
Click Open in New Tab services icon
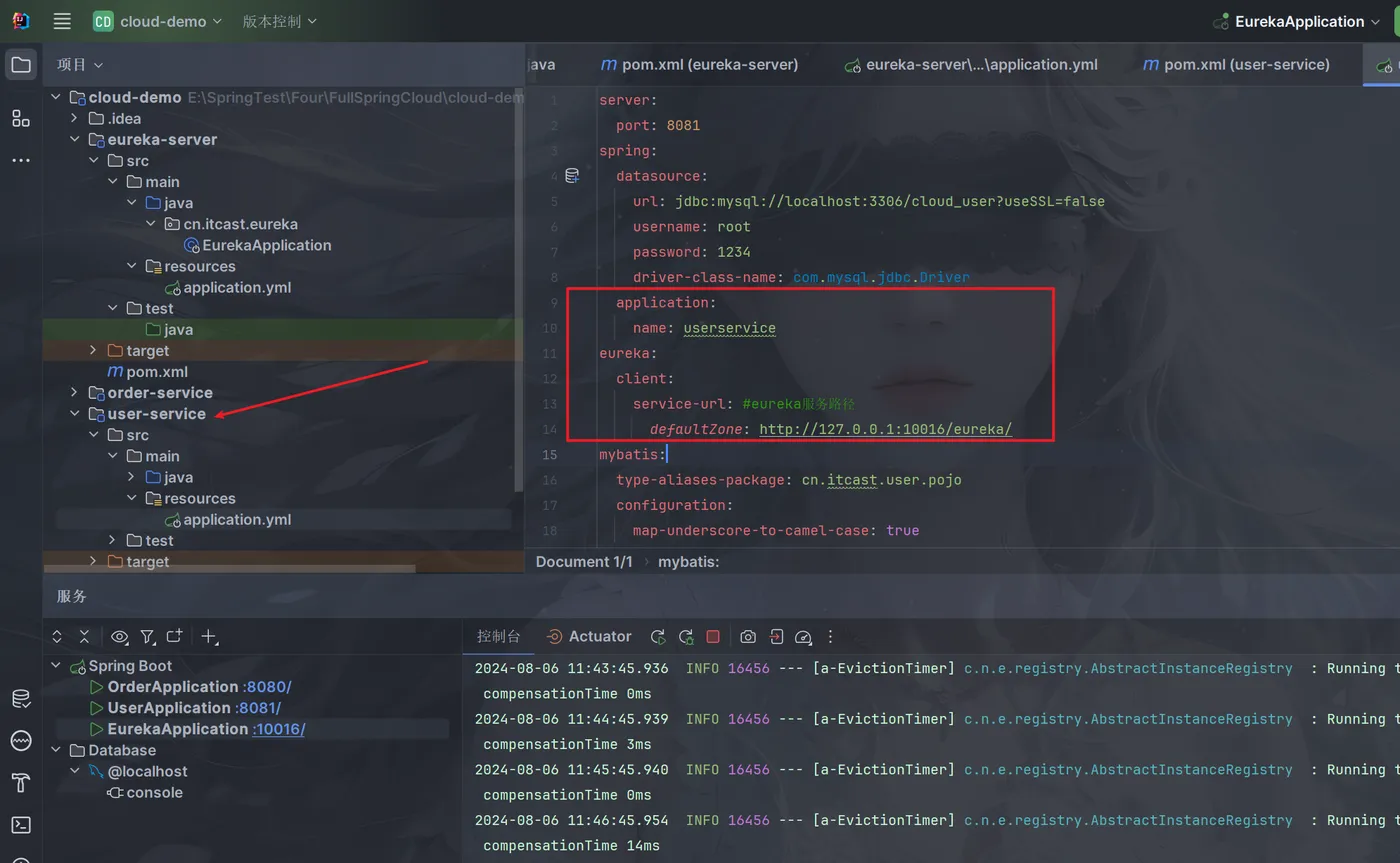click(x=175, y=636)
